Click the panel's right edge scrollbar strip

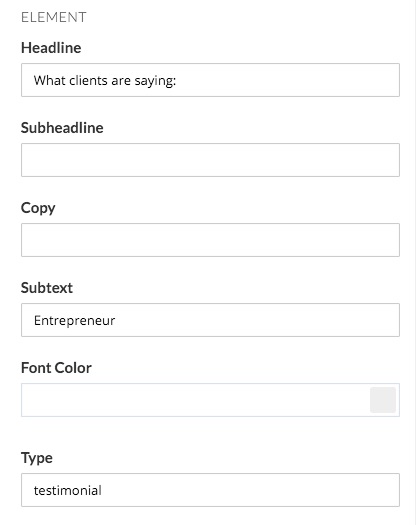(414, 262)
